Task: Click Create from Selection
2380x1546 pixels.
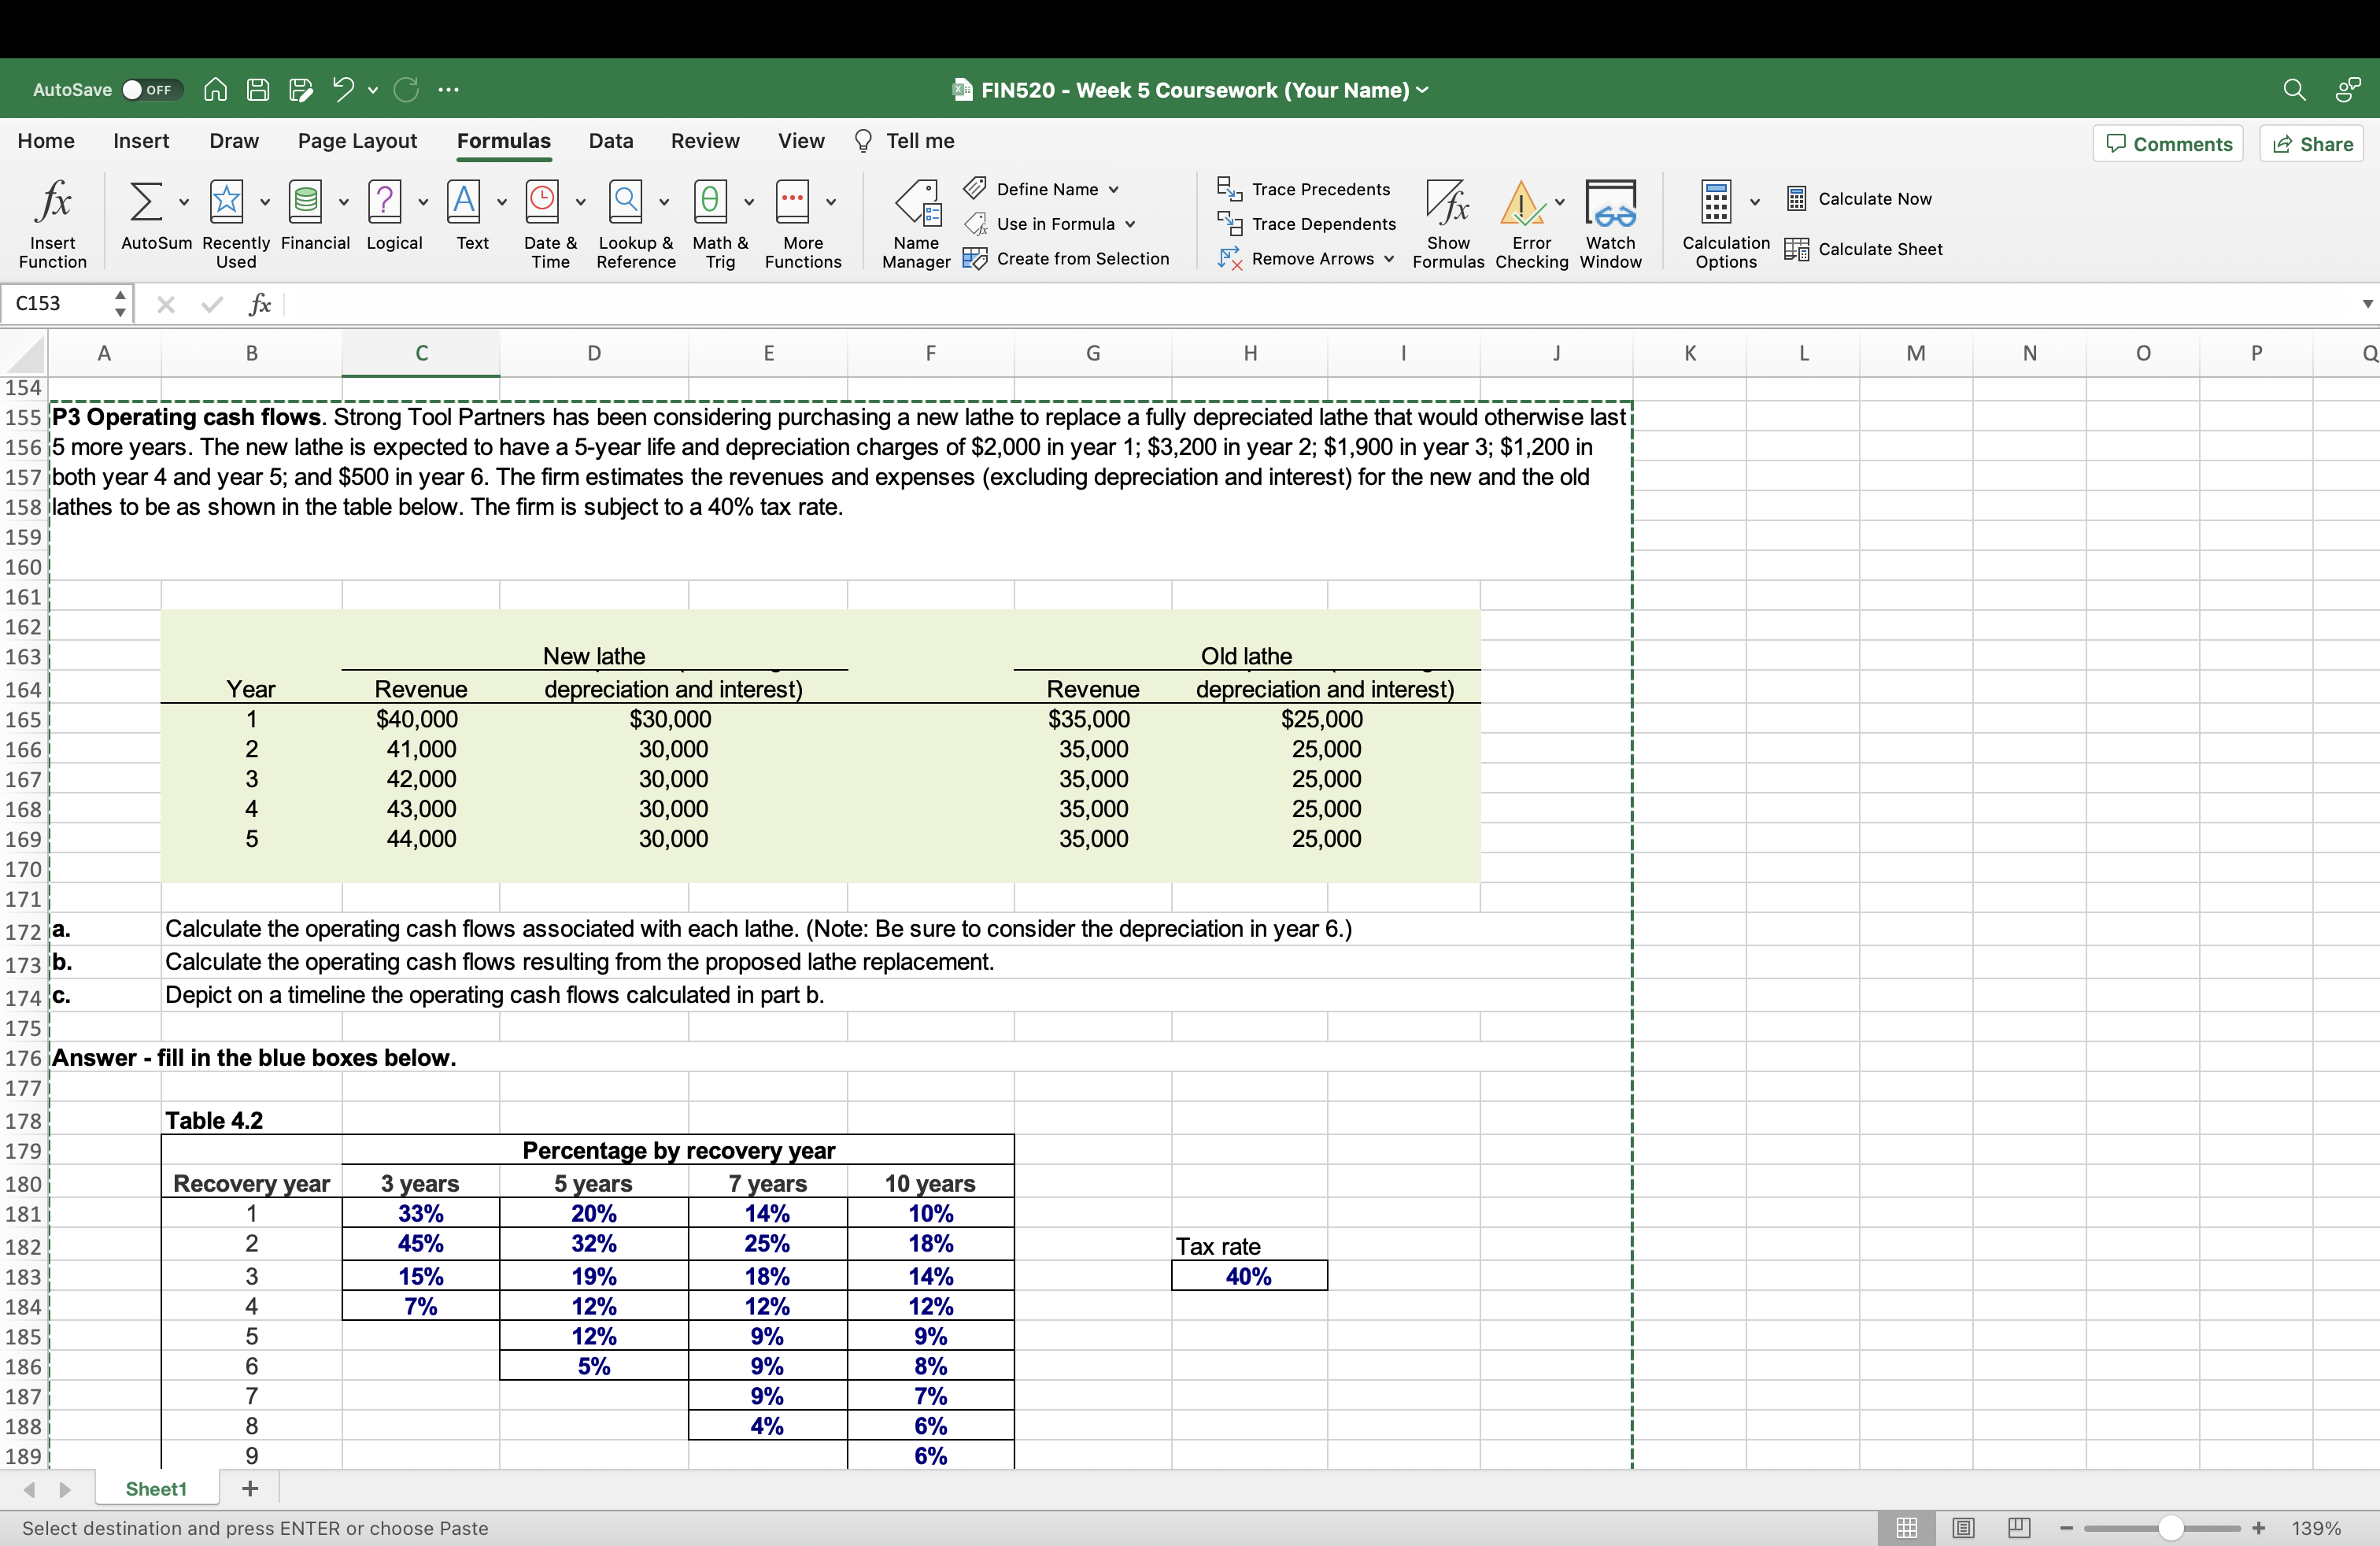Action: coord(1066,259)
